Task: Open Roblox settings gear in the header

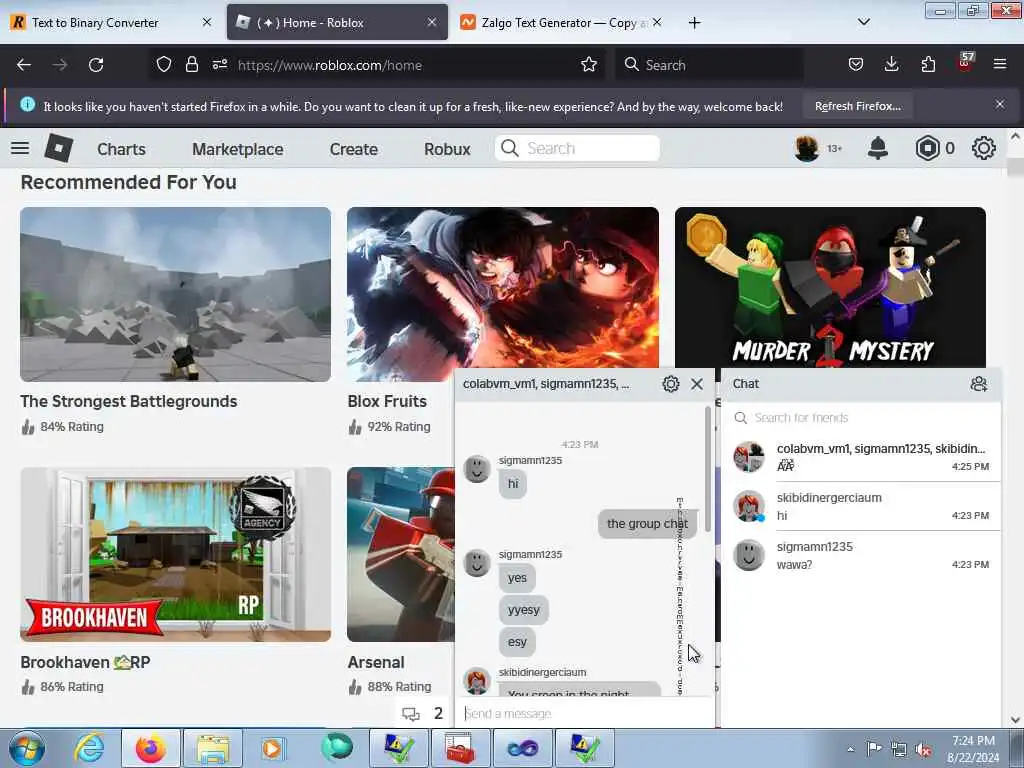Action: [984, 148]
